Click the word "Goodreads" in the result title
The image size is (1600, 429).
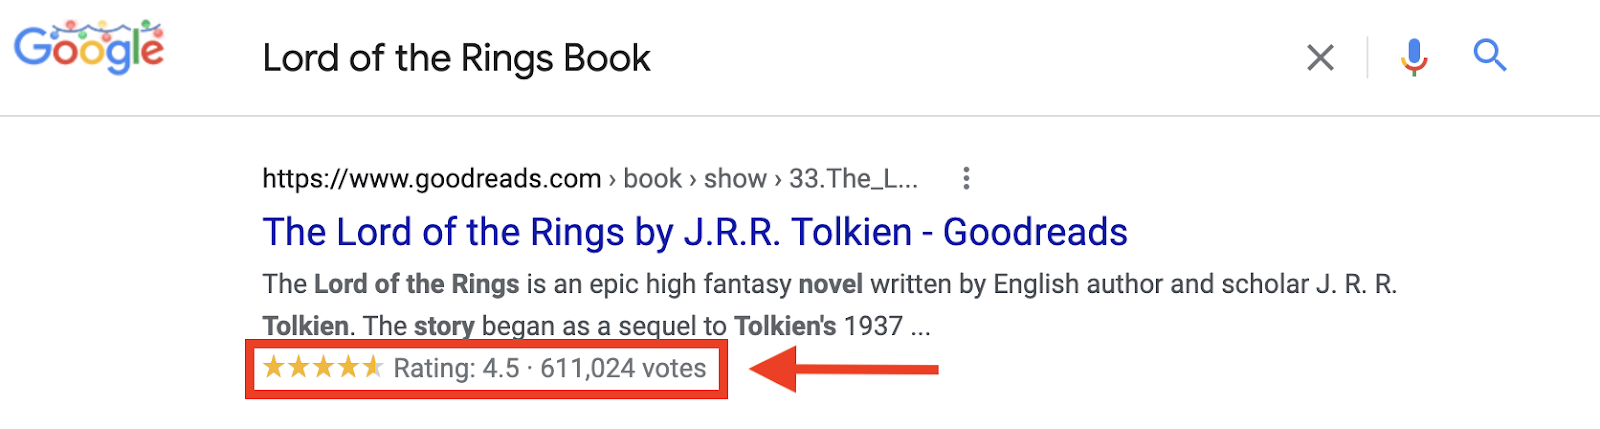pos(1035,232)
